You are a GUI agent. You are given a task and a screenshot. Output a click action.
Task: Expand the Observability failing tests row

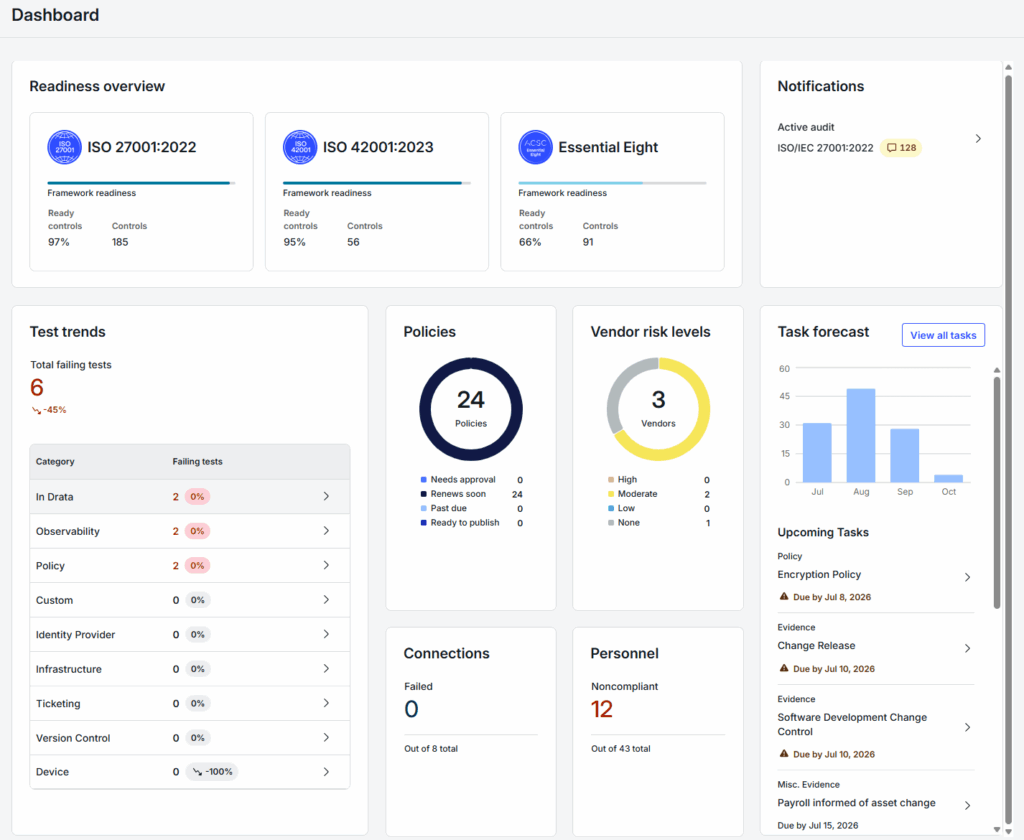click(x=189, y=531)
